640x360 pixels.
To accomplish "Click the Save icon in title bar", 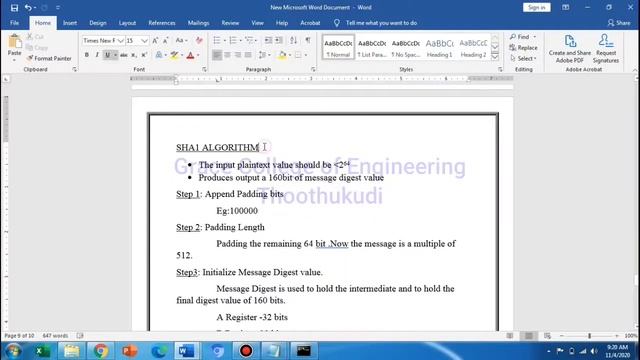I will click(x=14, y=8).
